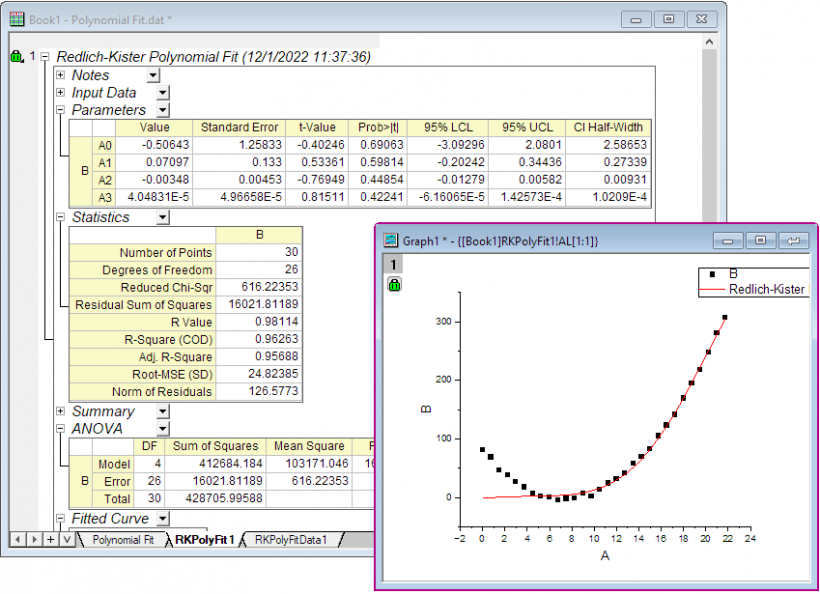The image size is (820, 594).
Task: Click the green lock icon in Graph1
Action: coord(394,285)
